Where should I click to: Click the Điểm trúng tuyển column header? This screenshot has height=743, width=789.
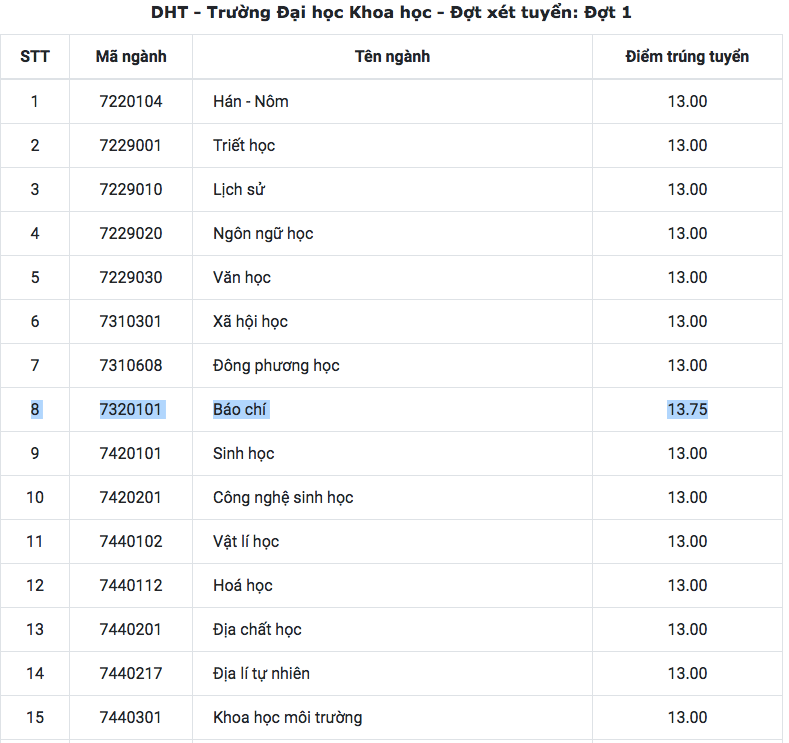click(x=687, y=56)
